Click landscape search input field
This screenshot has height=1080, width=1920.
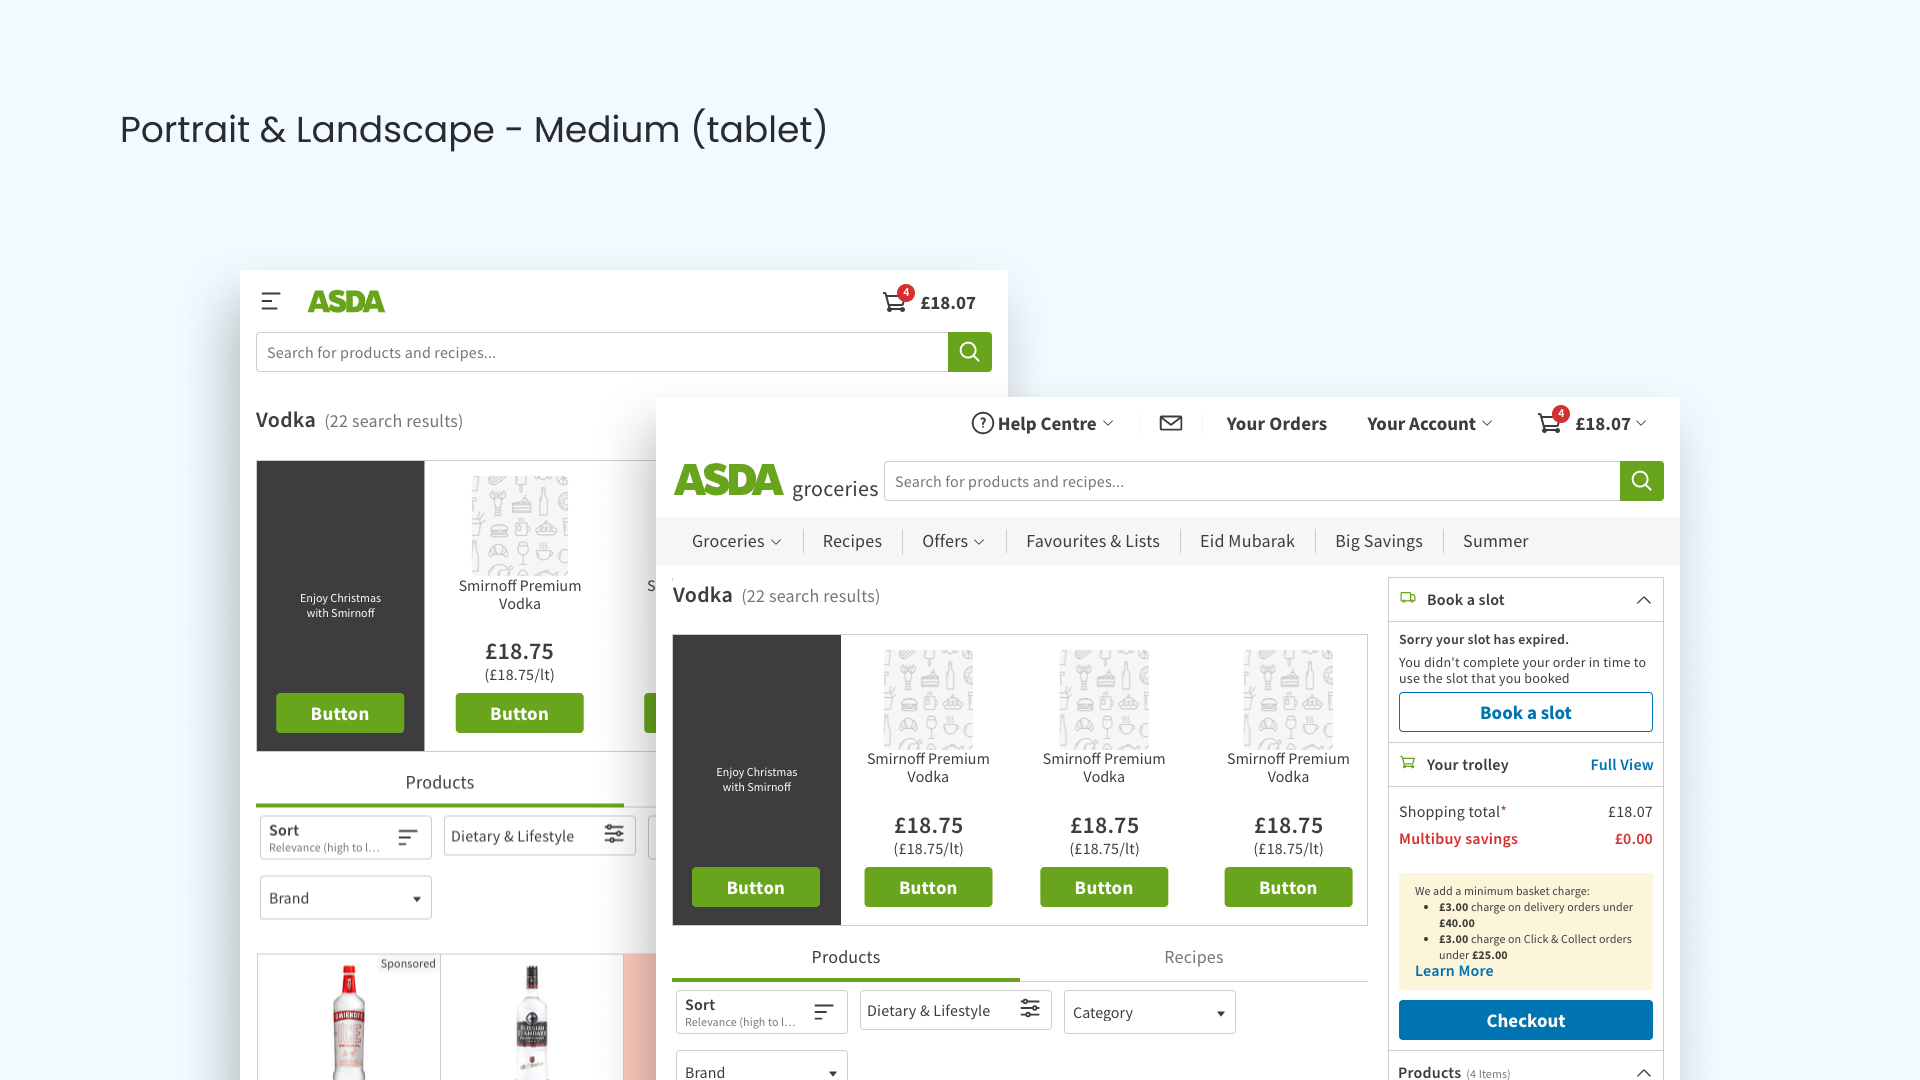(x=1252, y=481)
